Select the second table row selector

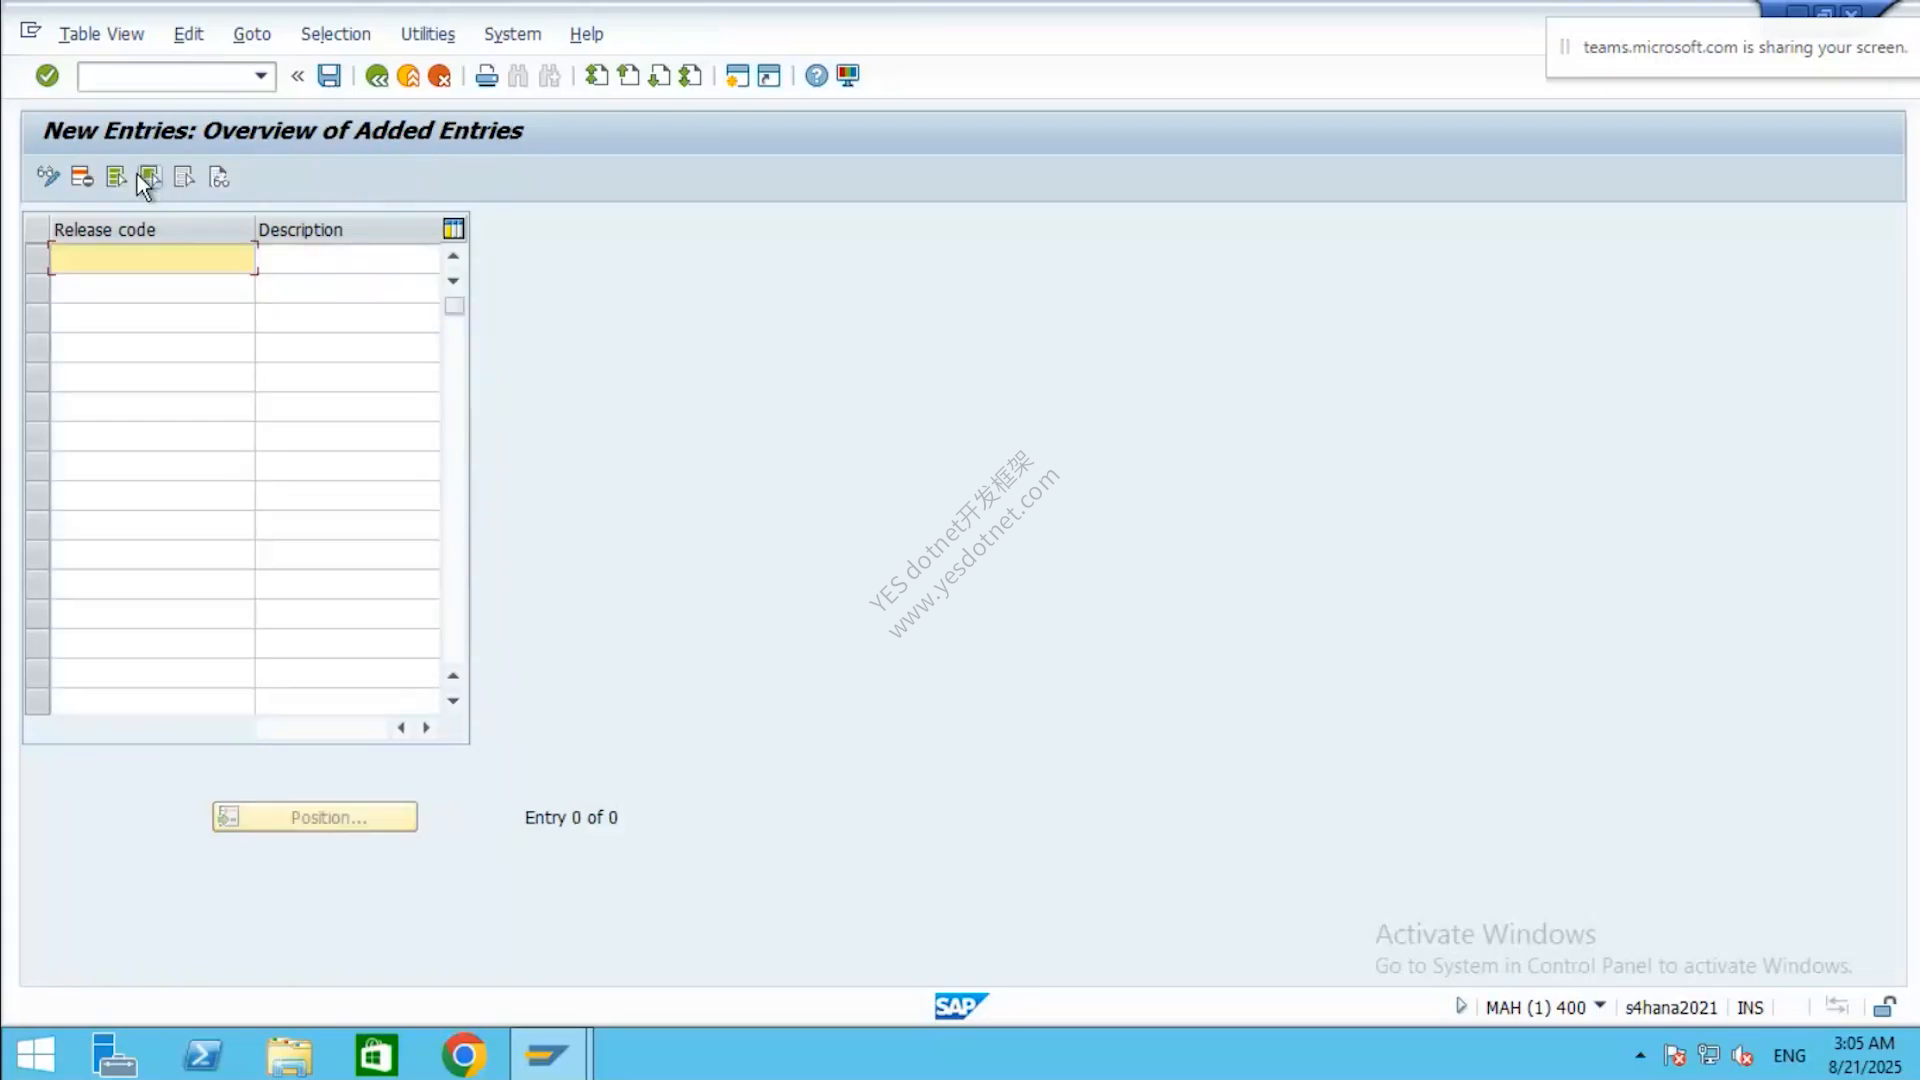(x=37, y=289)
